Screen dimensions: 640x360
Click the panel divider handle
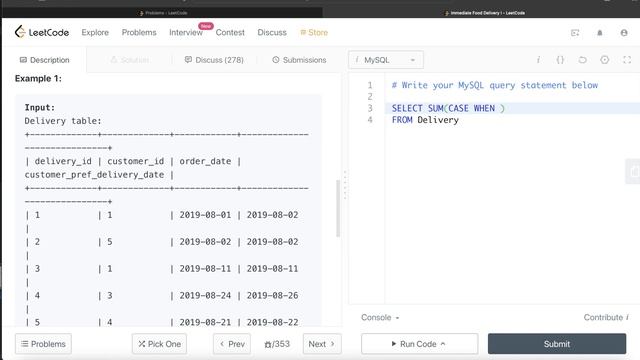(x=345, y=185)
